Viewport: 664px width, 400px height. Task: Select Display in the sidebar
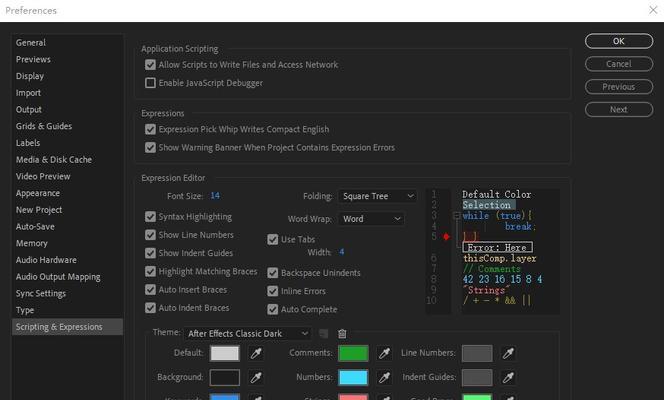30,76
